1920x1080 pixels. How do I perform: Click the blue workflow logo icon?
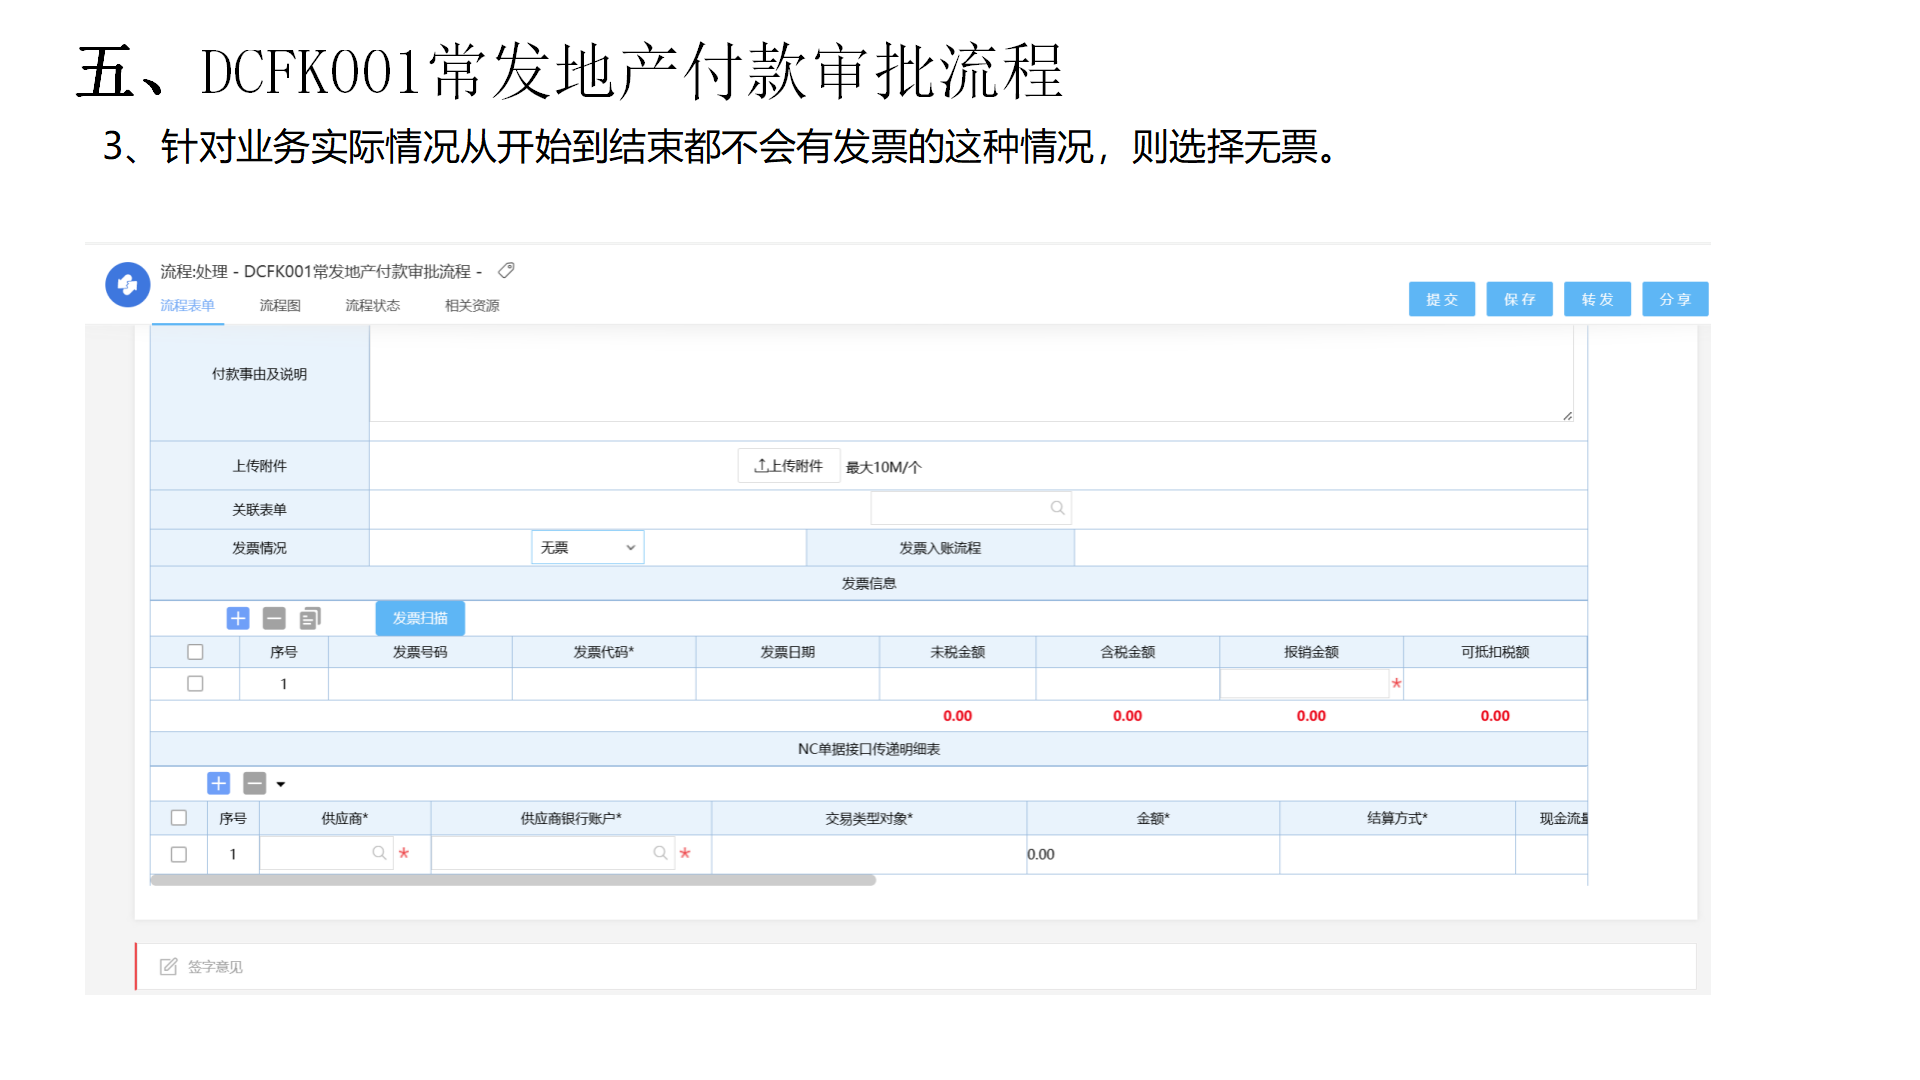(x=127, y=285)
